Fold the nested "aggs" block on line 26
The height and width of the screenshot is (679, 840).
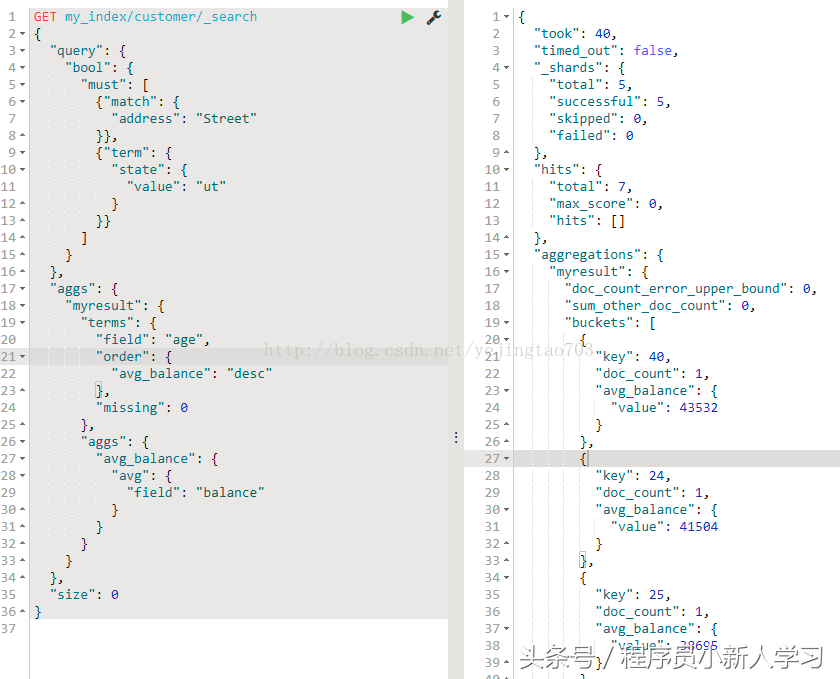click(x=22, y=442)
